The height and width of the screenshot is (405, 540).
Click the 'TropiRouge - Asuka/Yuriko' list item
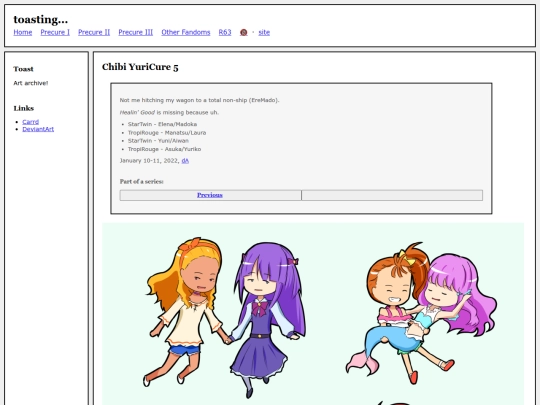coord(165,149)
